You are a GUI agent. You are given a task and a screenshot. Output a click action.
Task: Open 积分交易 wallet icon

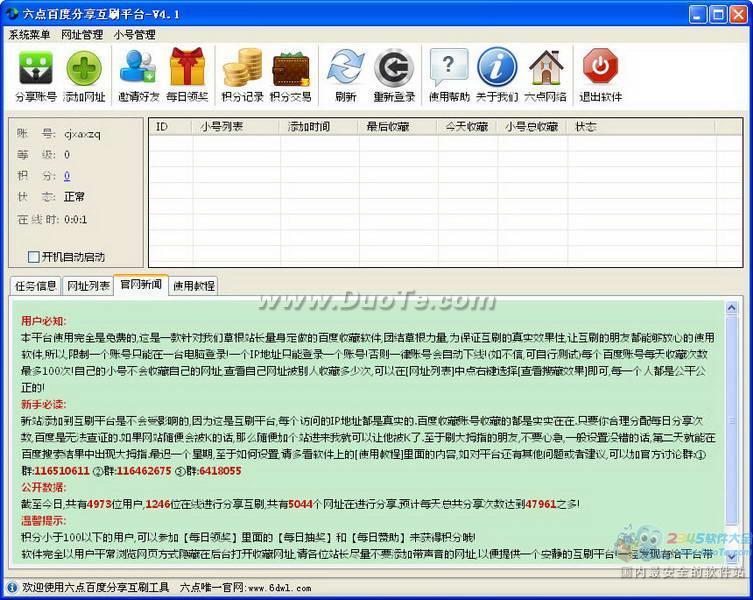tap(291, 75)
